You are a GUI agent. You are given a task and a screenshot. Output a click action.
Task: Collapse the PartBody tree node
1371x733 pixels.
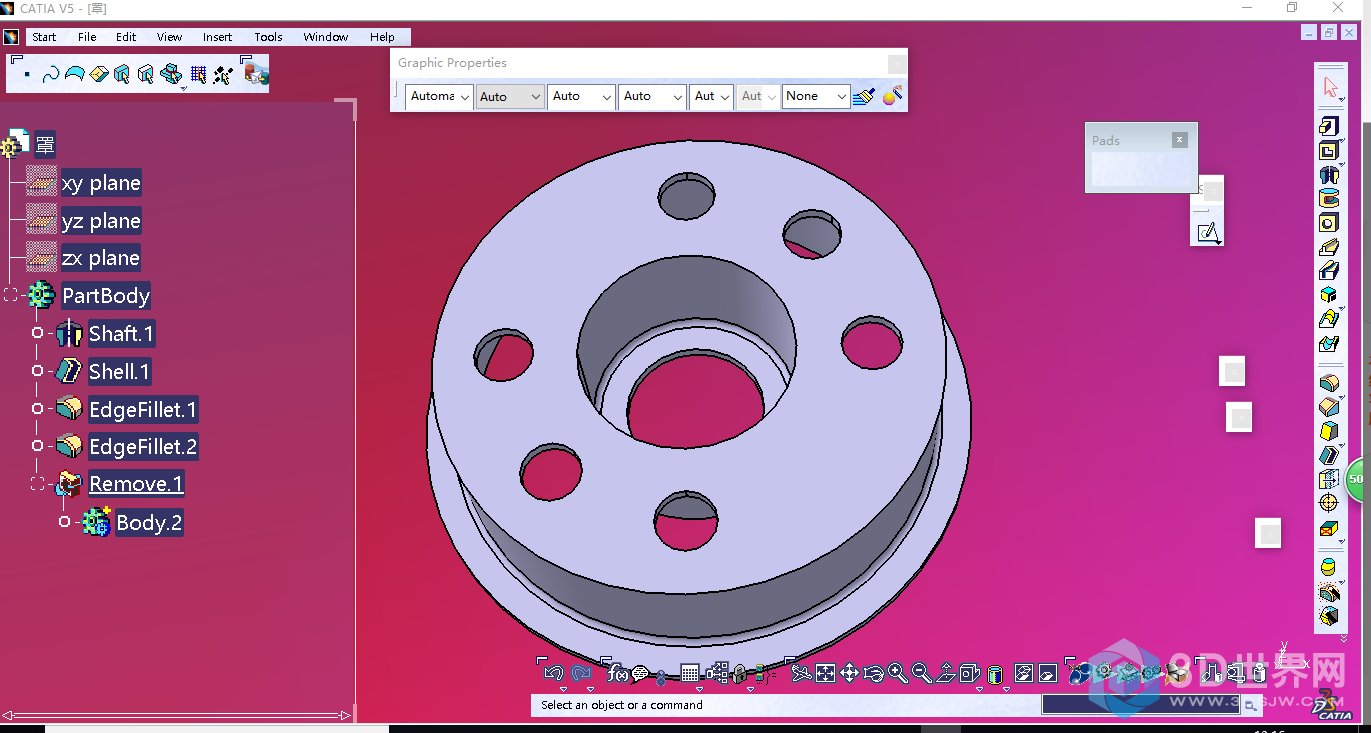pos(11,295)
